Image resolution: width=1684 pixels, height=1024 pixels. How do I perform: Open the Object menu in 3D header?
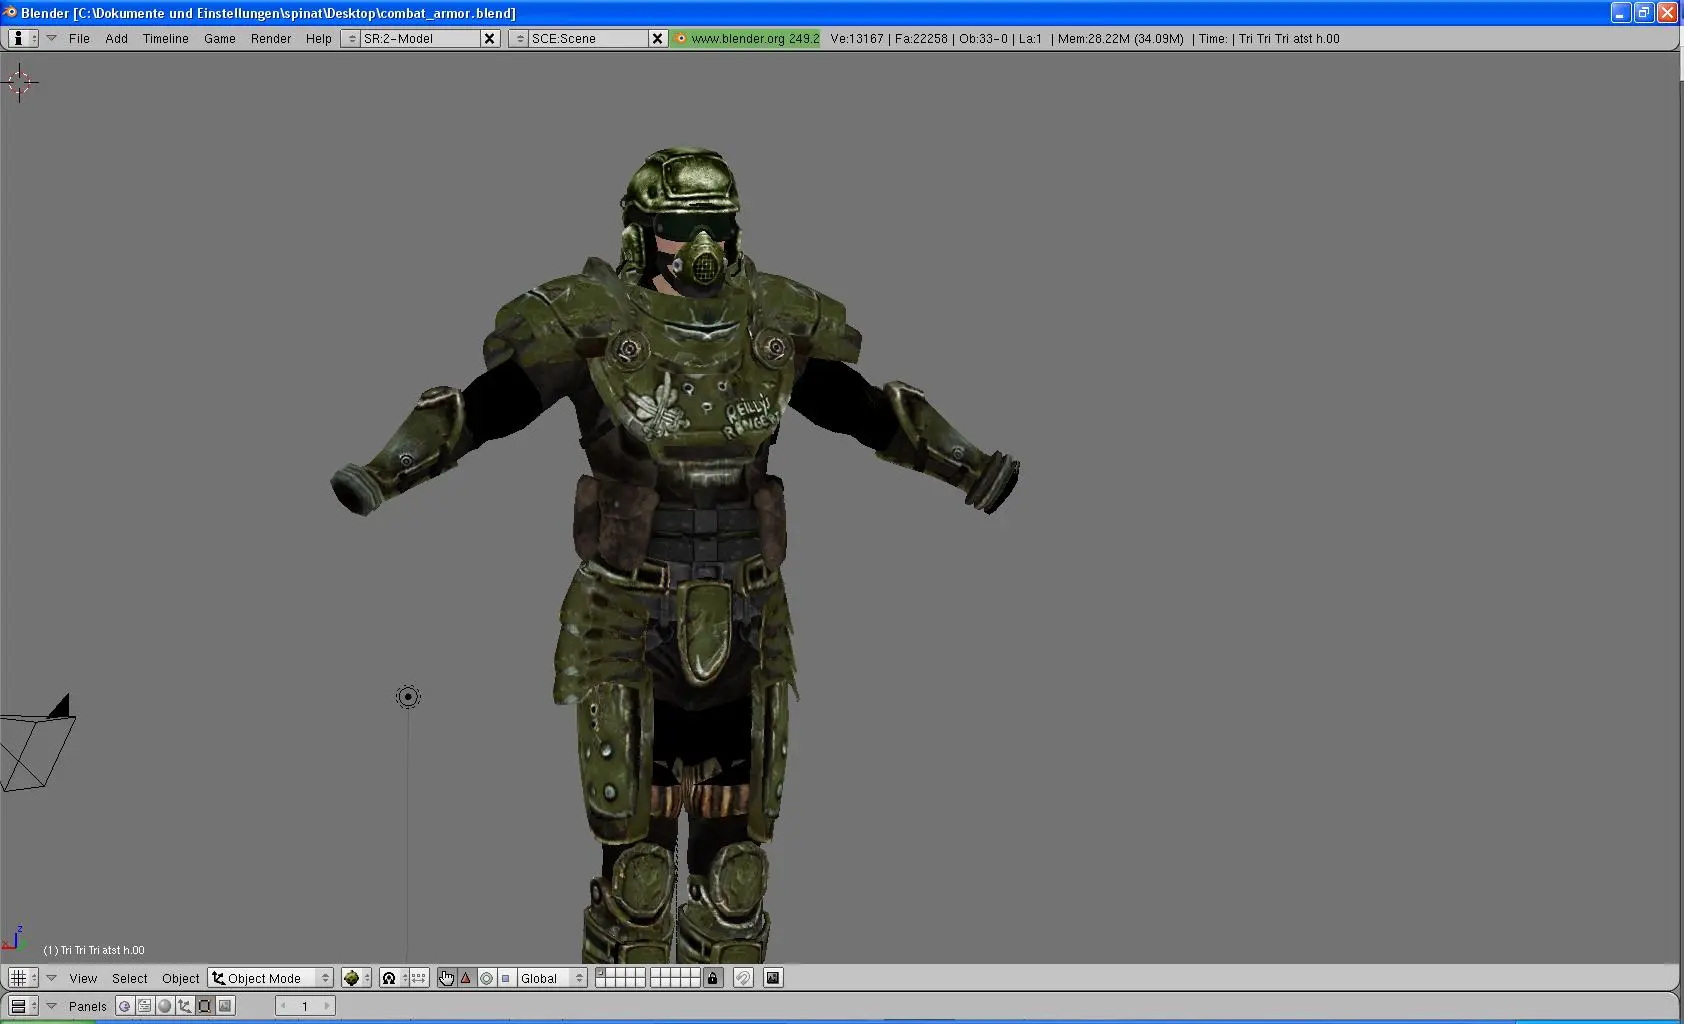point(180,978)
